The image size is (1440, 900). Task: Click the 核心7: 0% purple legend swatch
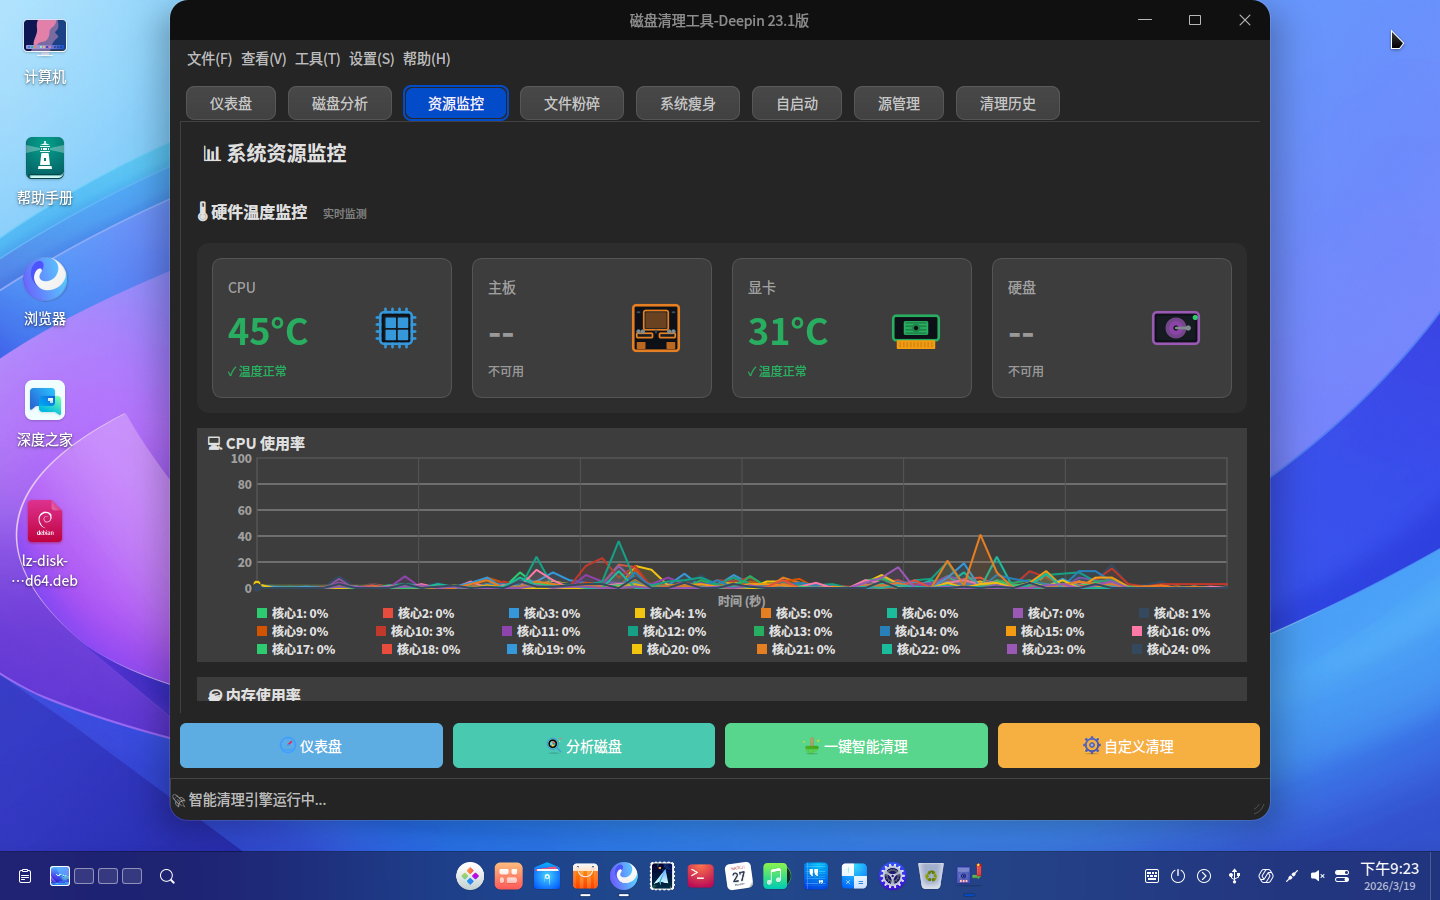pos(1018,613)
